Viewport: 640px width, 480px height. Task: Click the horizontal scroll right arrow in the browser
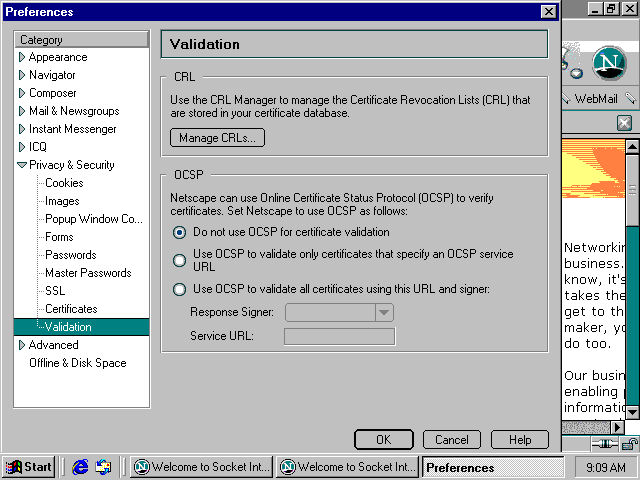[x=618, y=427]
